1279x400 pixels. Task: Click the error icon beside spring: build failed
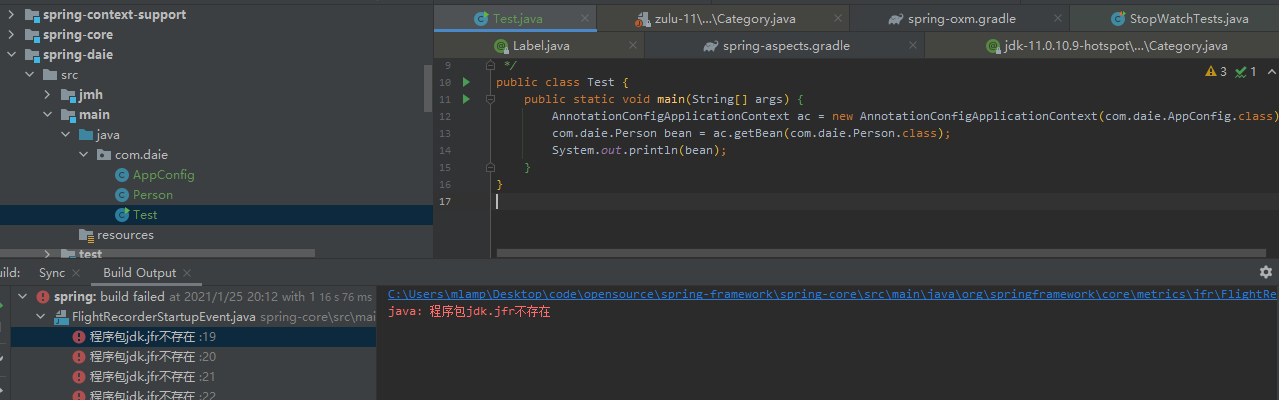(x=43, y=297)
